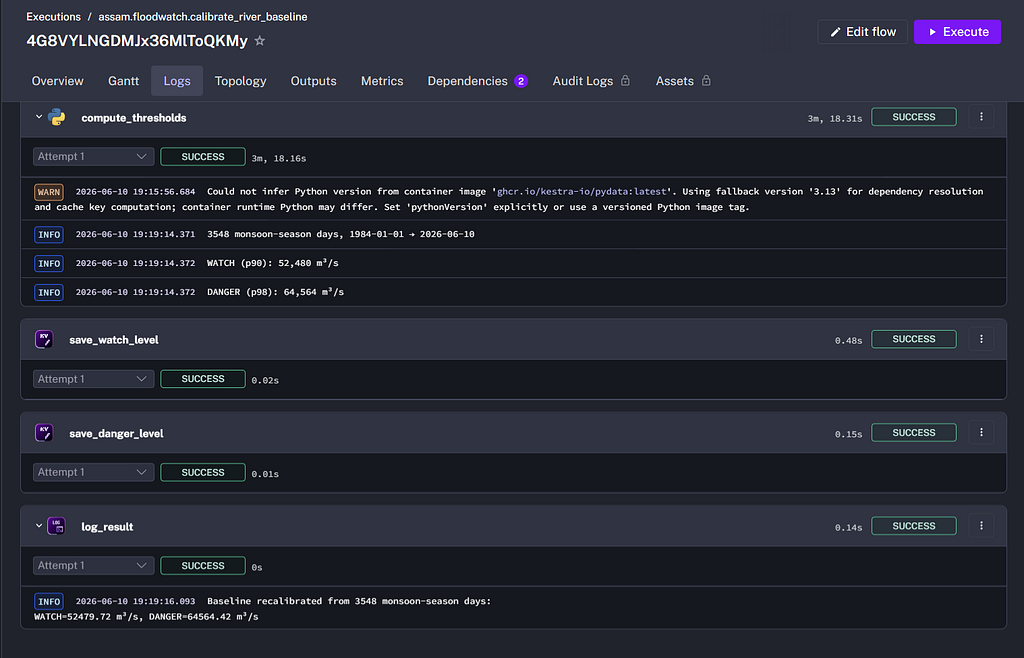Collapse the compute_thresholds task logs
Screen dimensions: 1024x658
[x=39, y=117]
